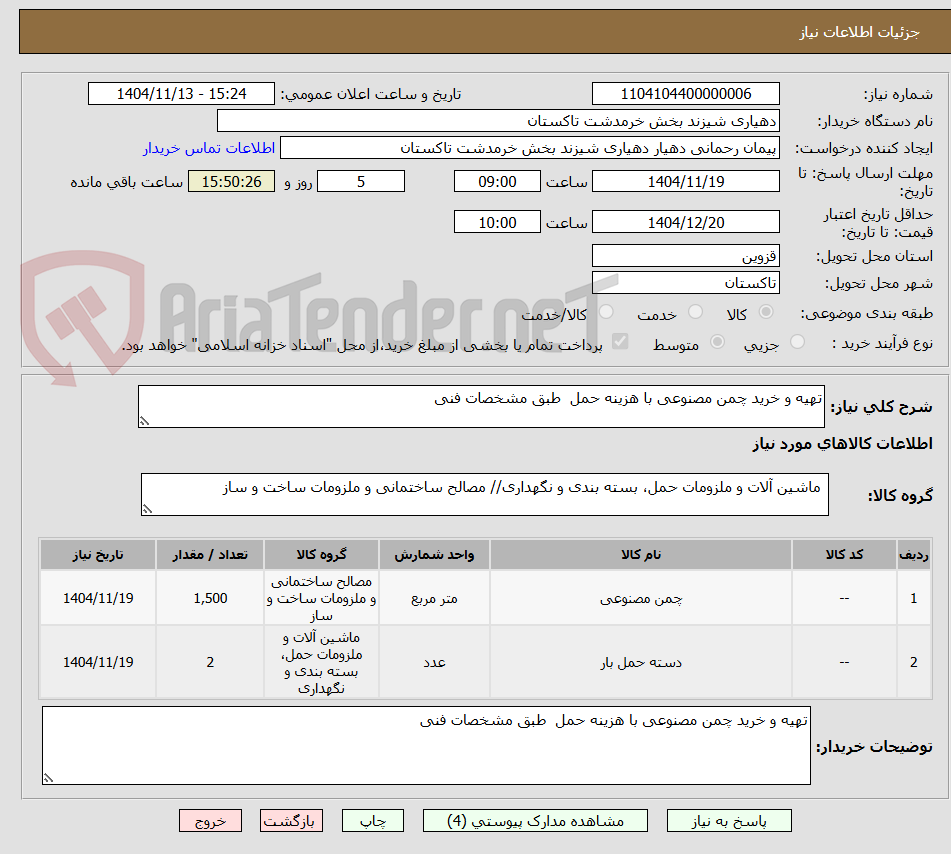
Task: Select the جزیی purchase type radio
Action: 798,342
